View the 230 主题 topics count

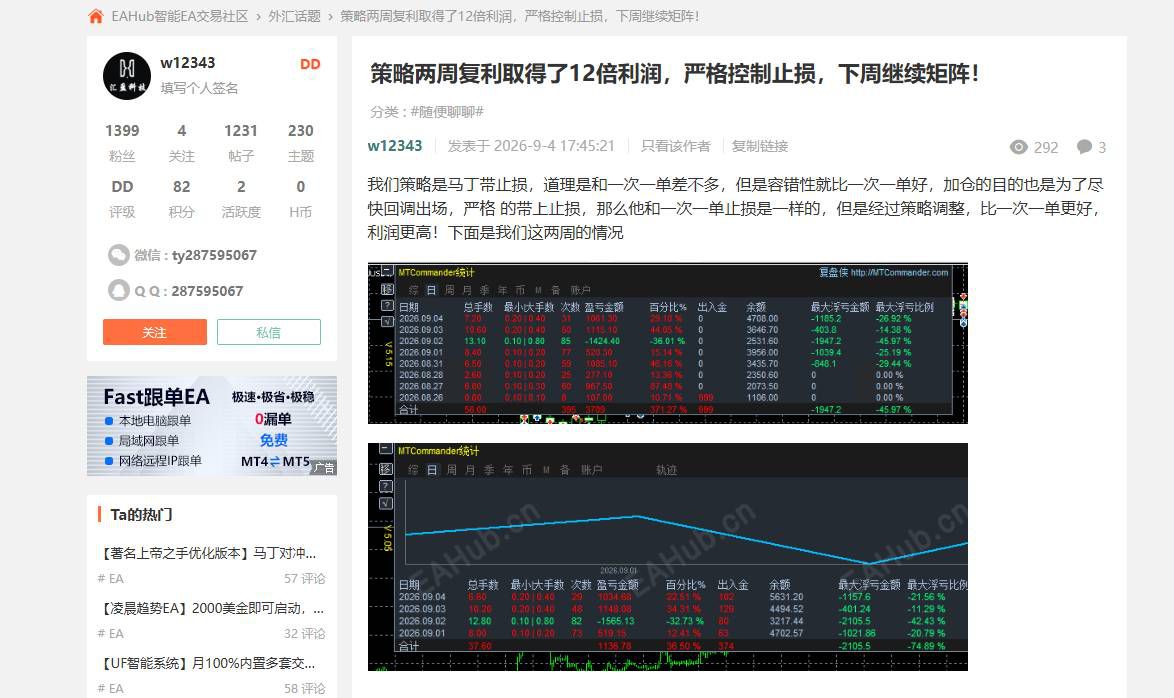coord(301,142)
